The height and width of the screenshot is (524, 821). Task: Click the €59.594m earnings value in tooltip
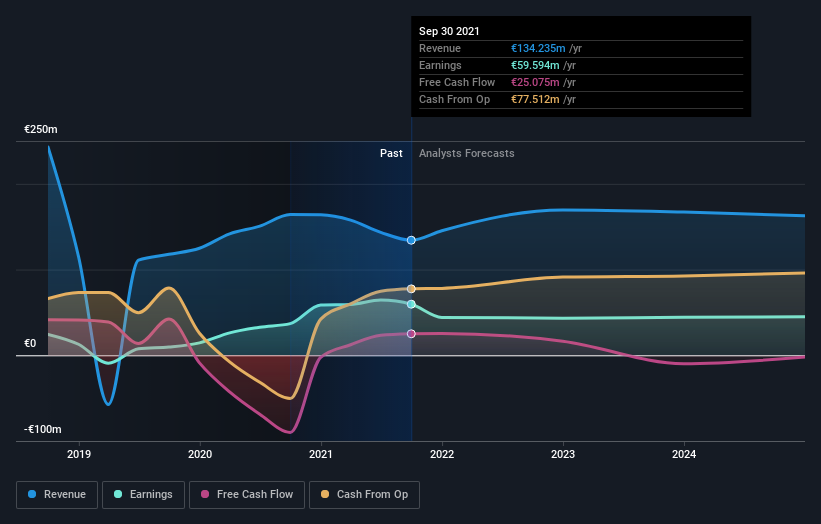(x=535, y=65)
